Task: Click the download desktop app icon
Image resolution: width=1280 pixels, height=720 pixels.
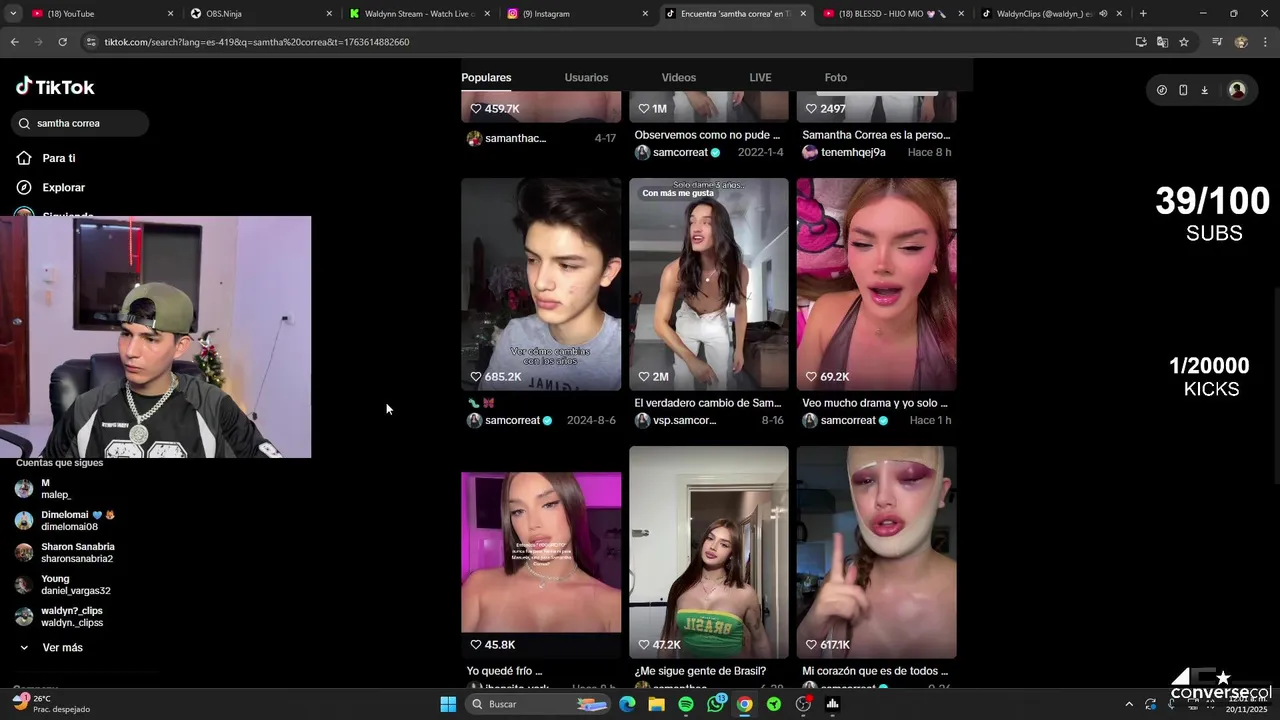Action: coord(1204,90)
